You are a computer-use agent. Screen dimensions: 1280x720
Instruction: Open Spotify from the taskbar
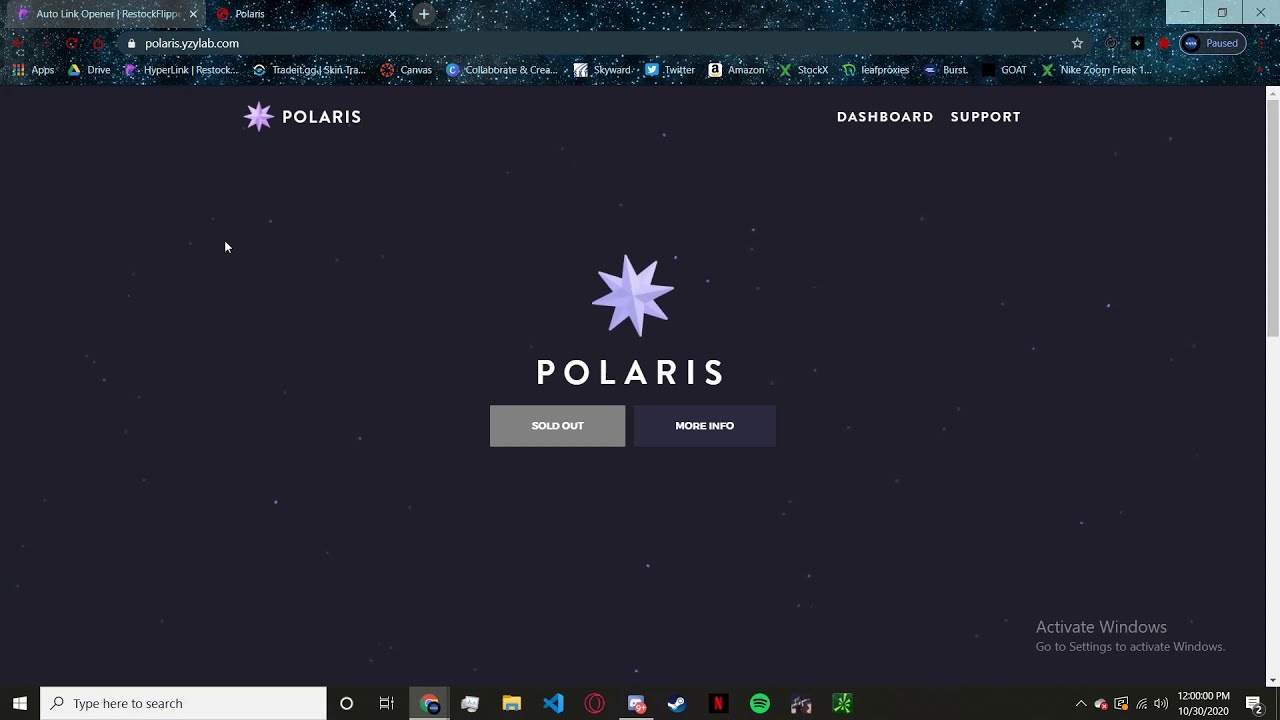[760, 703]
